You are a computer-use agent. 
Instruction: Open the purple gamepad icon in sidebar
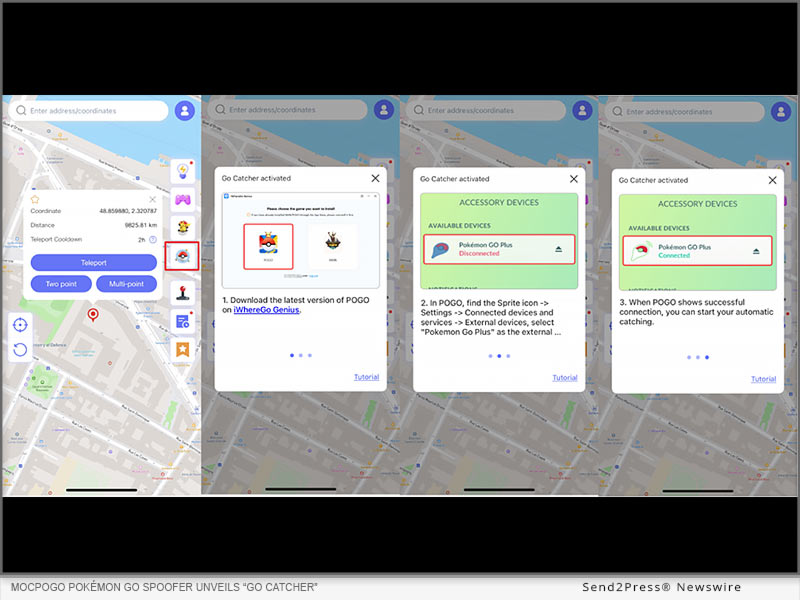[183, 199]
